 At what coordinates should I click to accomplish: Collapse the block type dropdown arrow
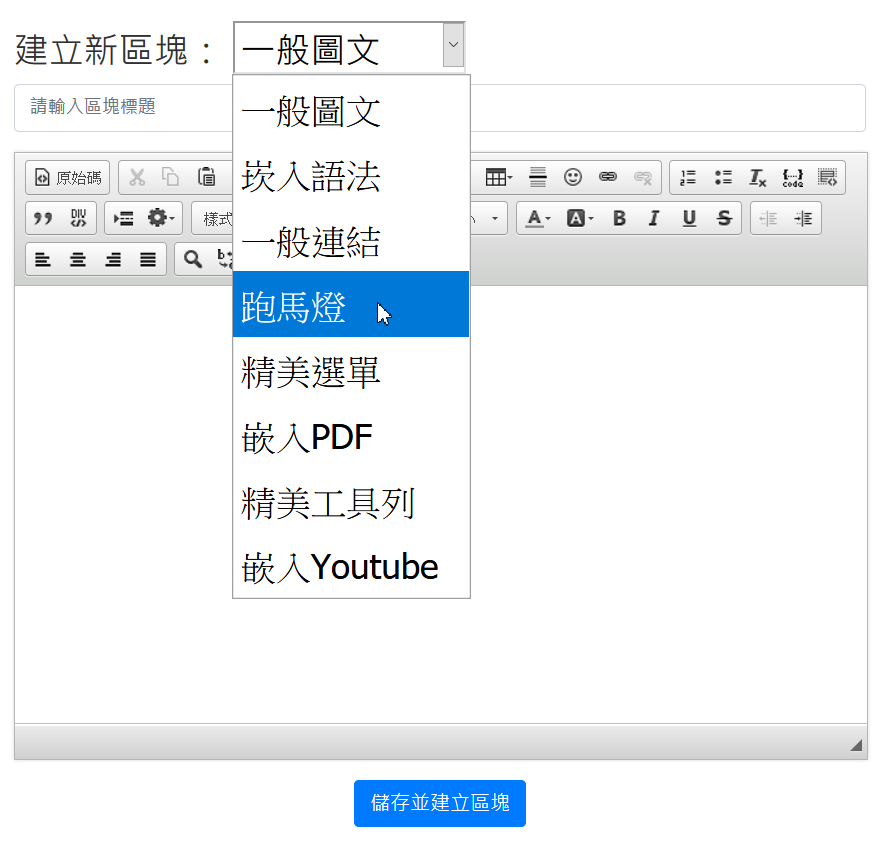coord(453,46)
